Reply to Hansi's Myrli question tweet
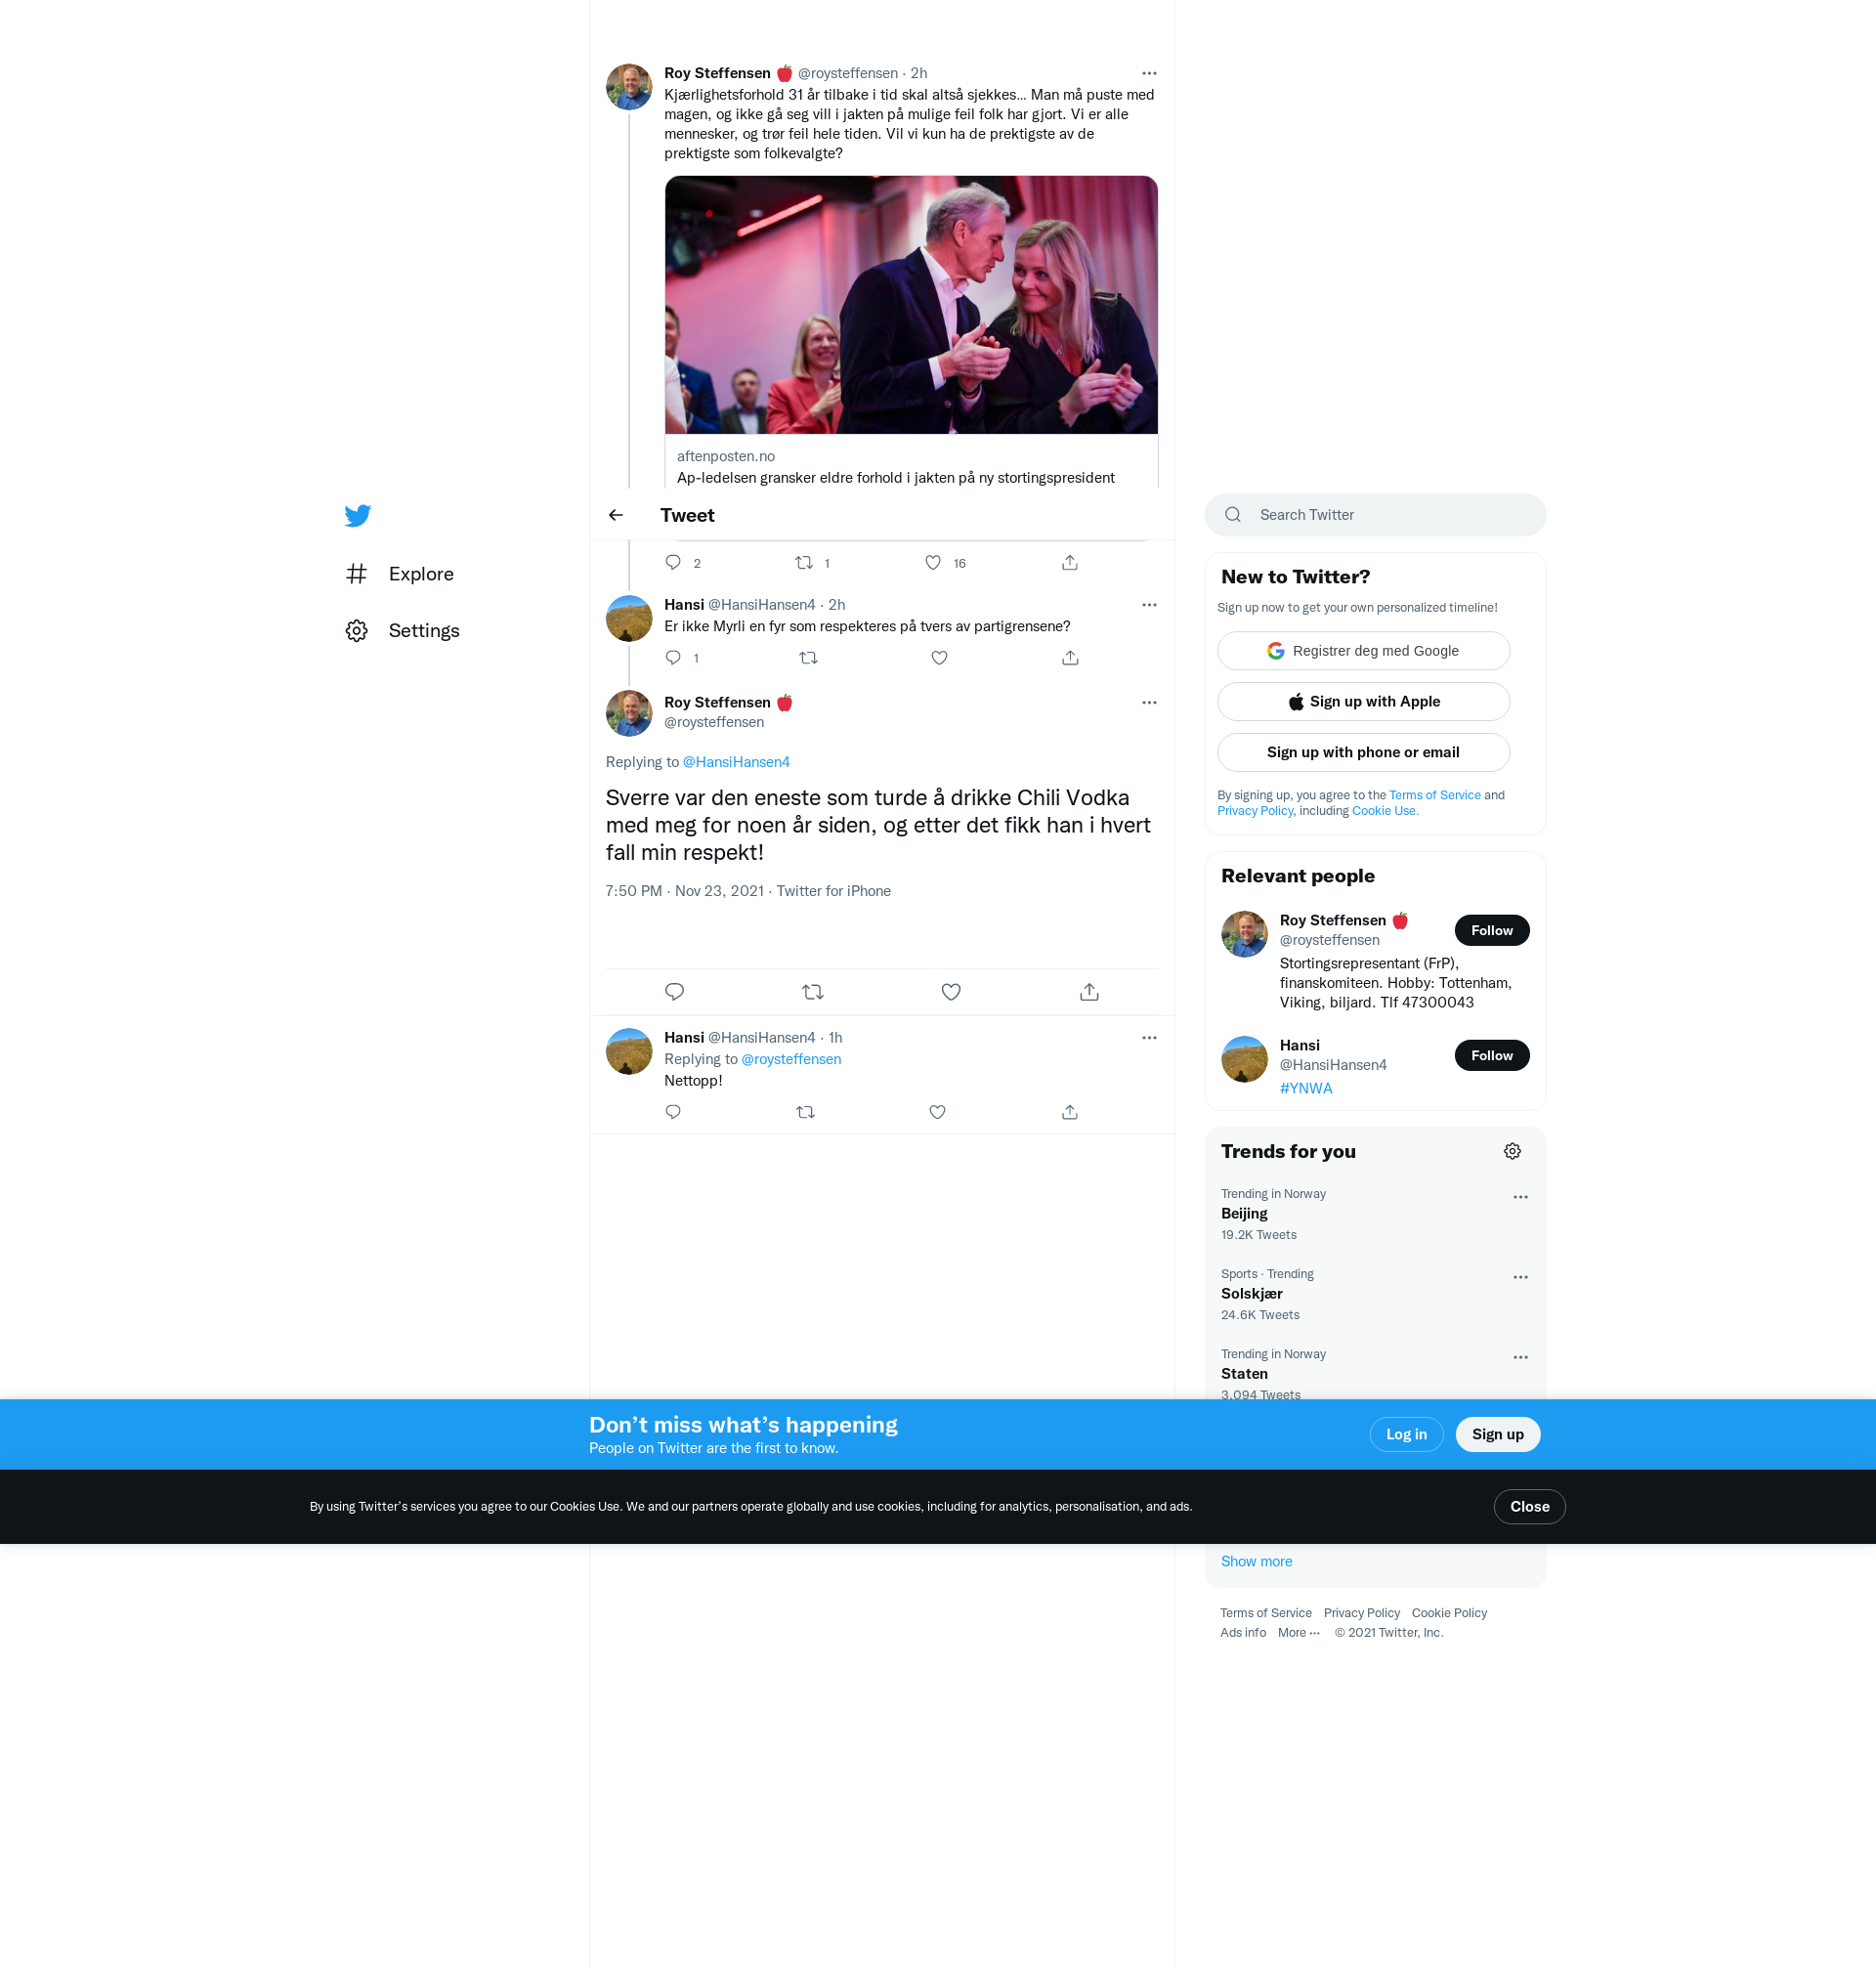Viewport: 1876px width, 1968px height. tap(673, 658)
